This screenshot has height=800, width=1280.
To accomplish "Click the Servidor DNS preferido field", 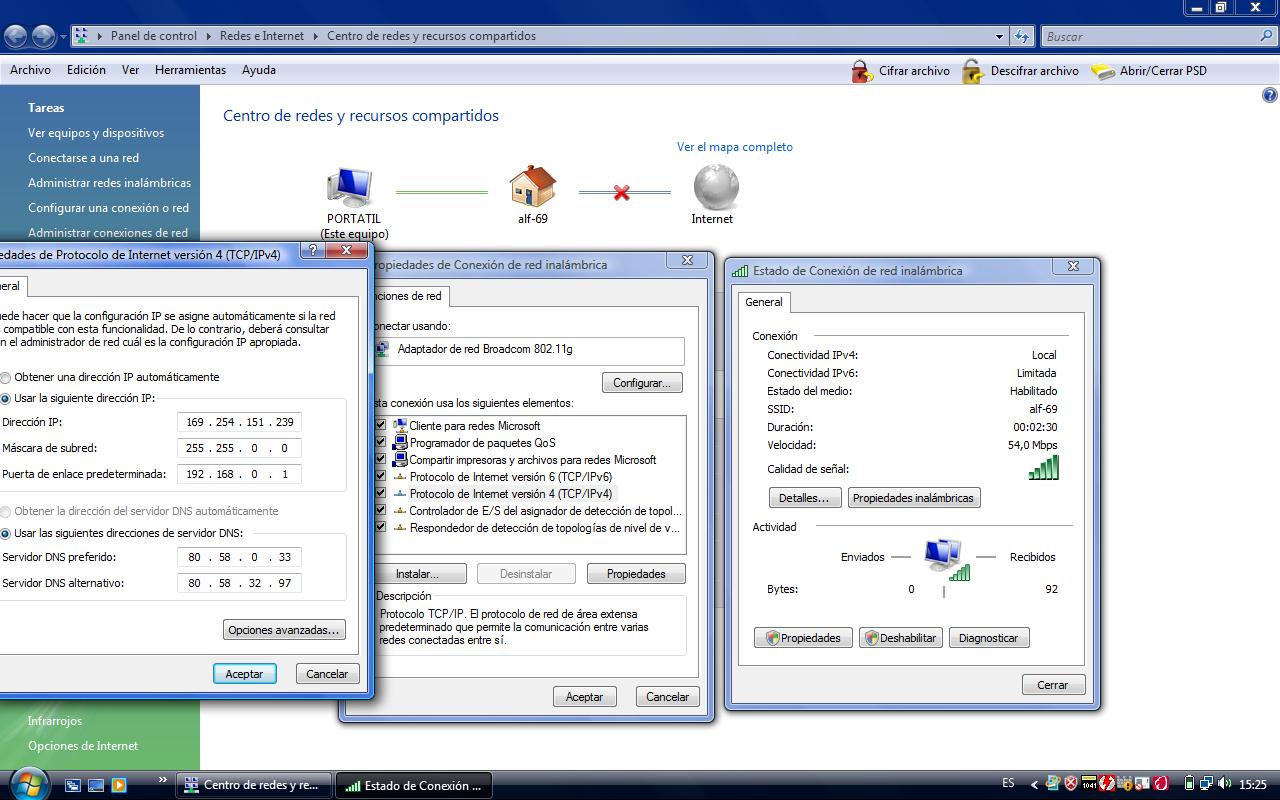I will [x=239, y=557].
